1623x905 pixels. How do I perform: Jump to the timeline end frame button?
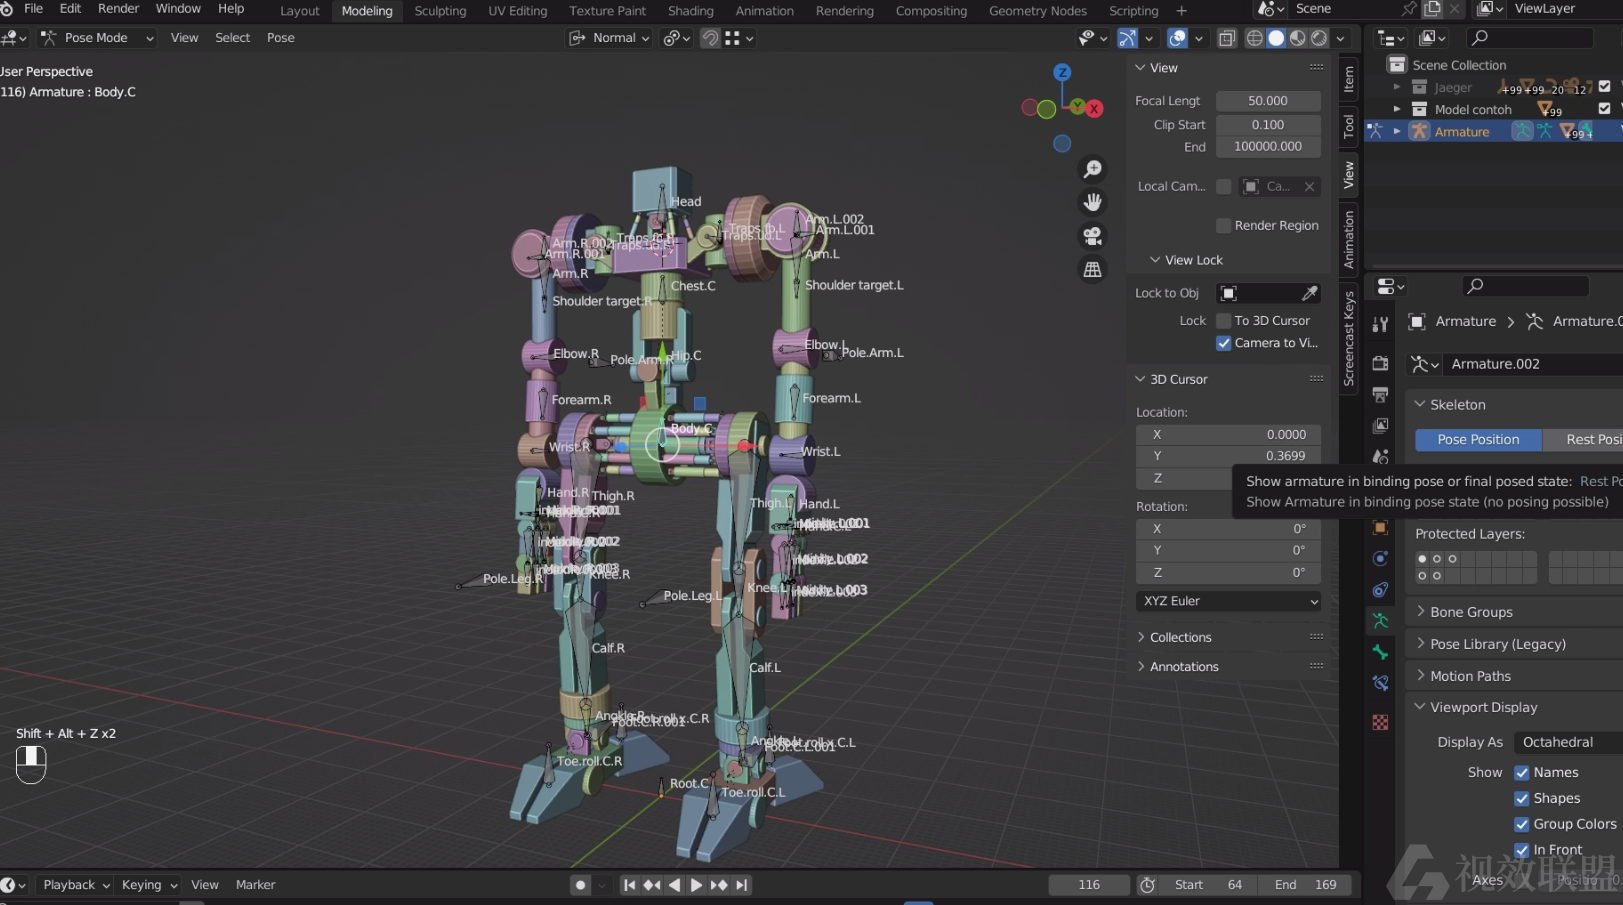click(x=741, y=885)
